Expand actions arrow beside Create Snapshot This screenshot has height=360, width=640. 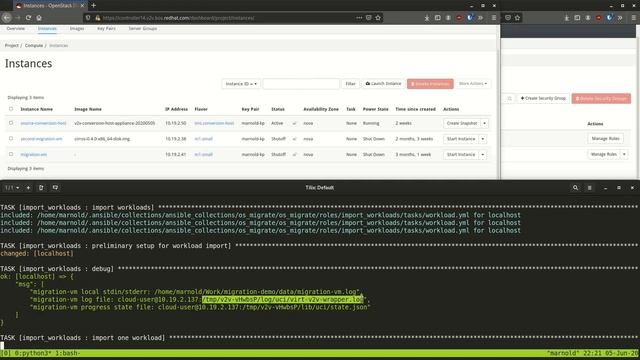tap(484, 123)
